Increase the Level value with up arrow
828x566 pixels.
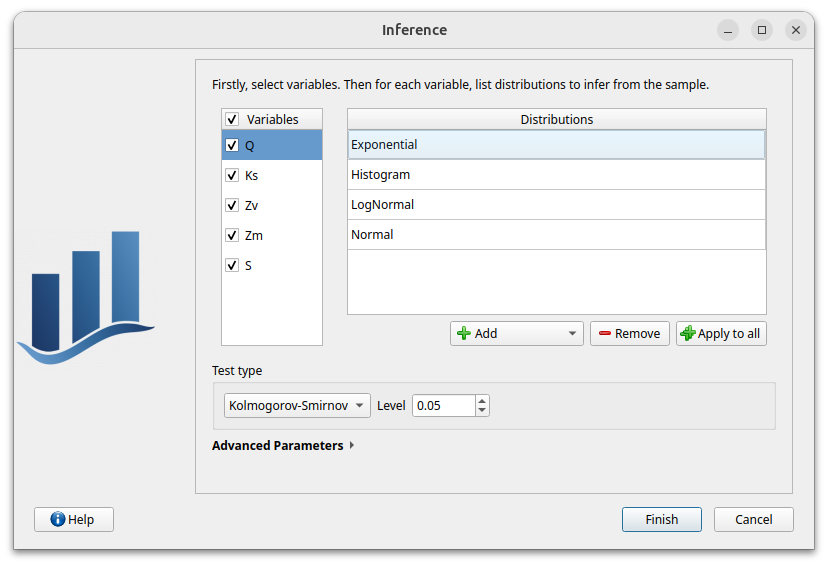(x=482, y=400)
